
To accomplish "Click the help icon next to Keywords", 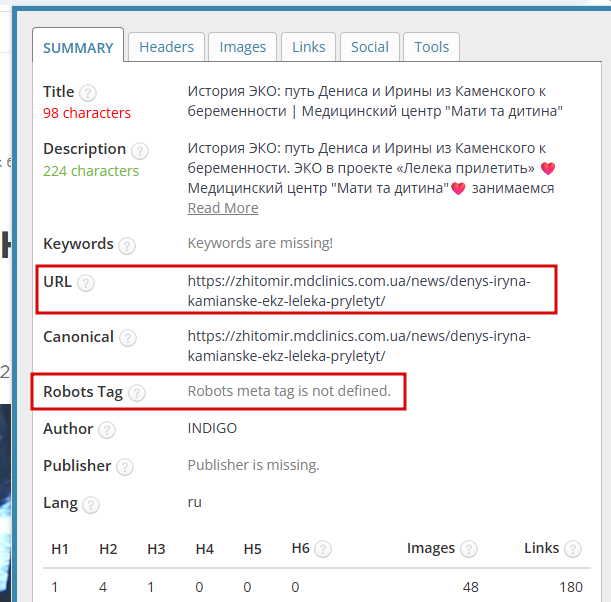I will [127, 246].
